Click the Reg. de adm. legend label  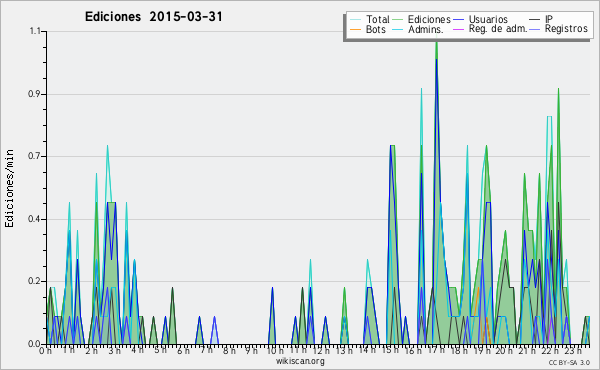(498, 29)
